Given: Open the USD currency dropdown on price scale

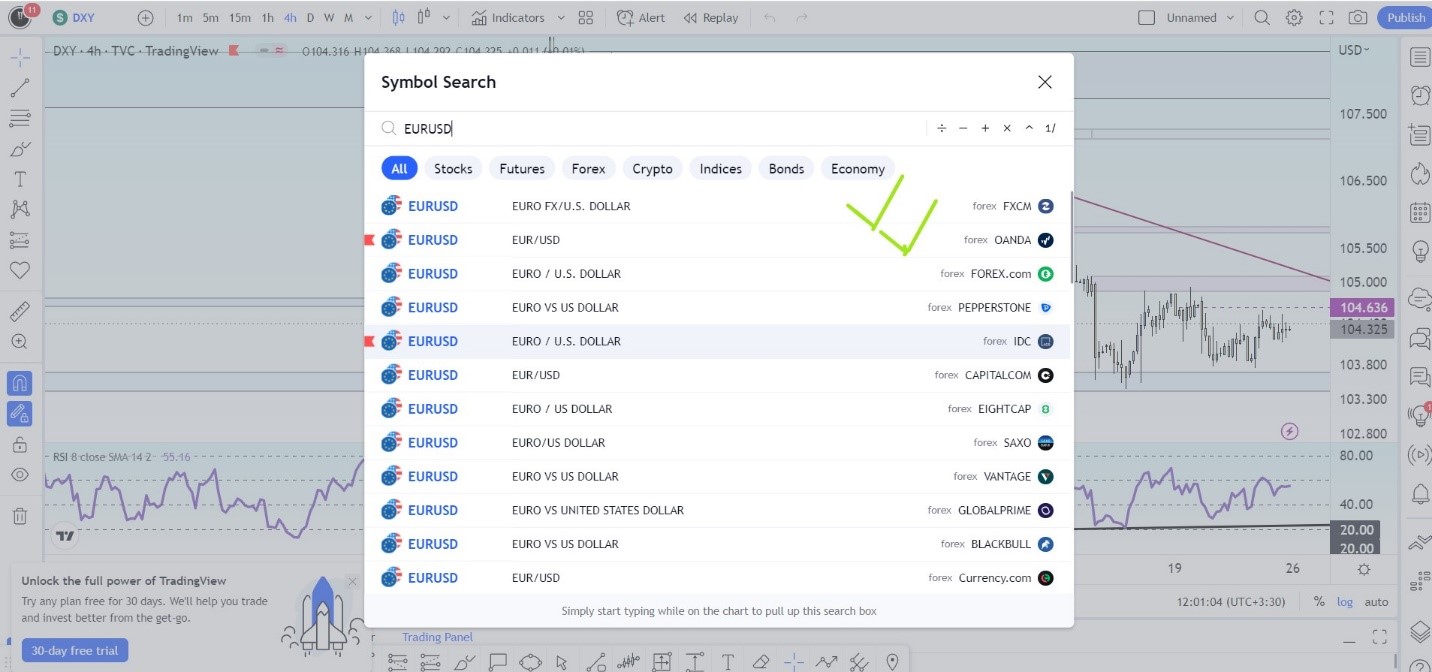Looking at the screenshot, I should 1354,50.
